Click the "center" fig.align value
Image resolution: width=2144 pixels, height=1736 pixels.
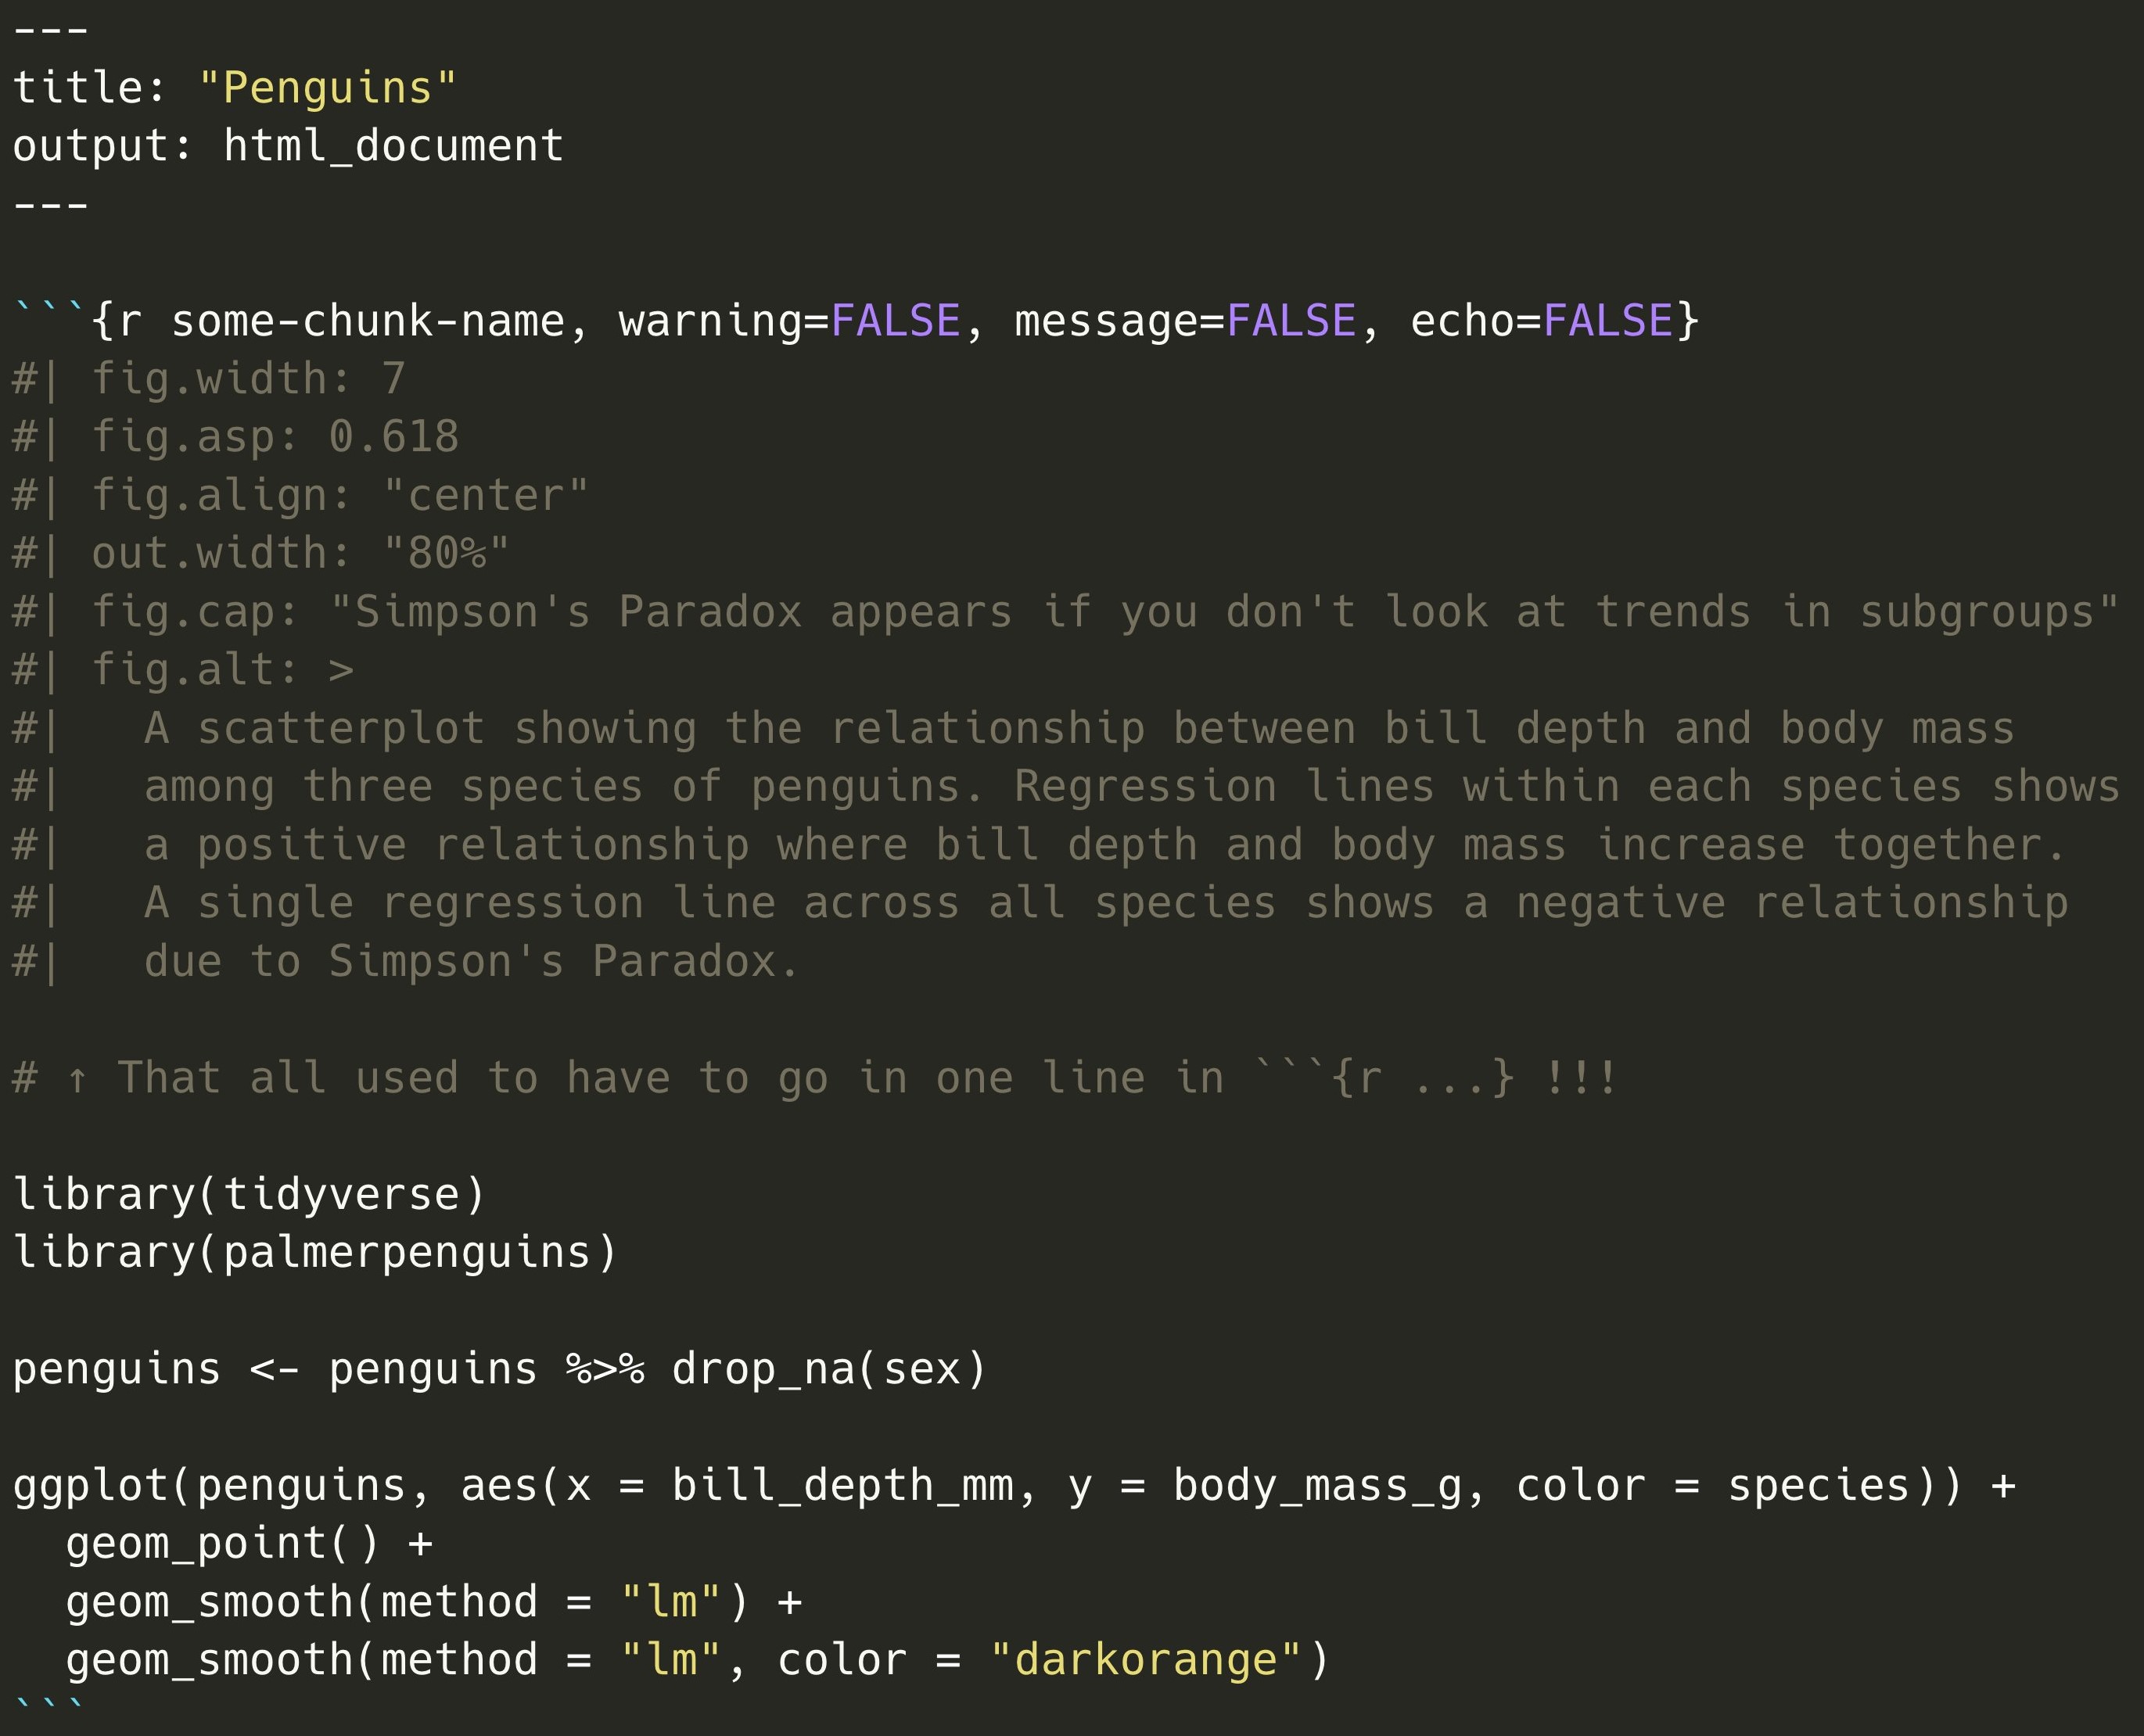[x=486, y=496]
